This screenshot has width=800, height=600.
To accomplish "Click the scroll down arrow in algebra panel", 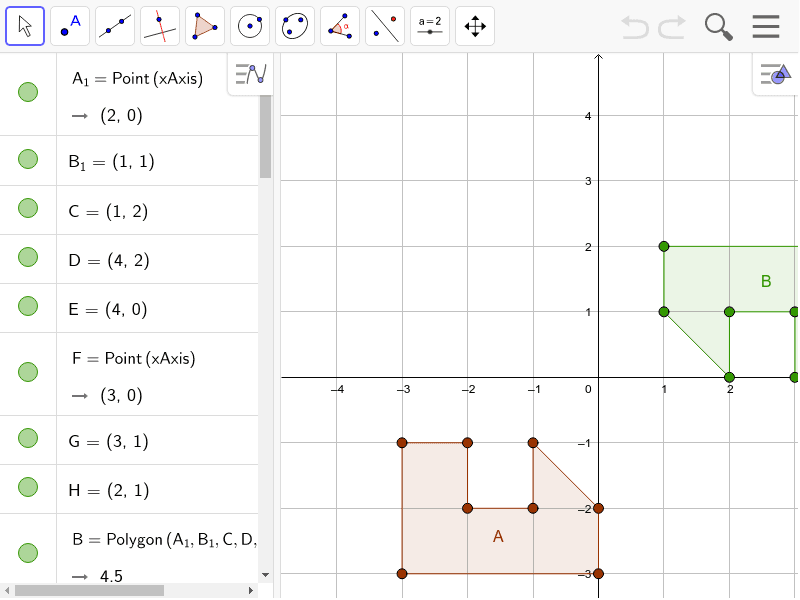I will click(x=265, y=575).
